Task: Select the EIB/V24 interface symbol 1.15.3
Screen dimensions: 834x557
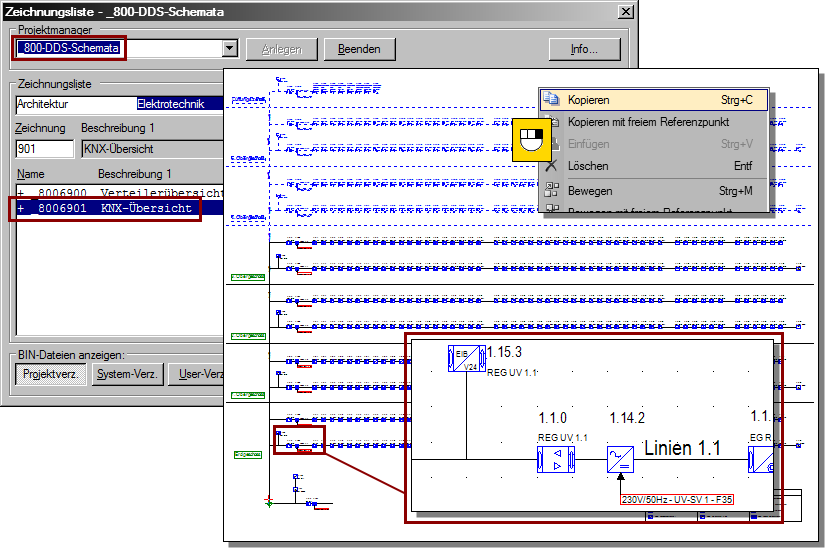Action: coord(466,359)
